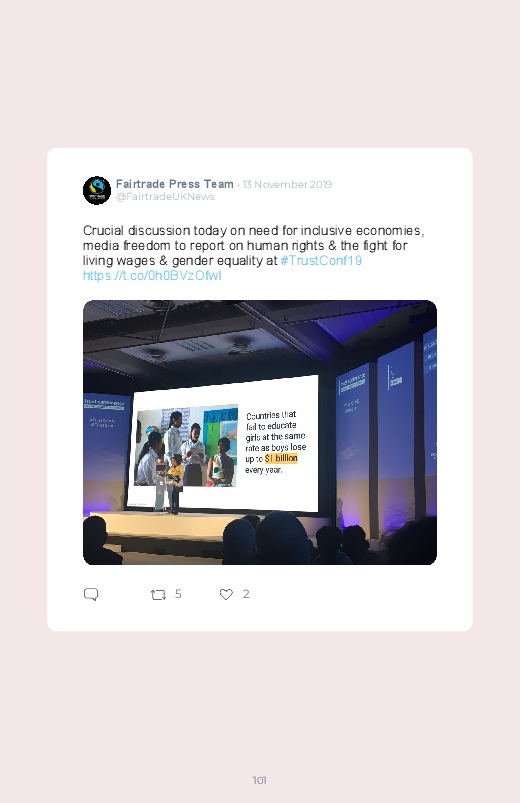Click the tweet text about inclusive economies
520x803 pixels.
click(254, 245)
